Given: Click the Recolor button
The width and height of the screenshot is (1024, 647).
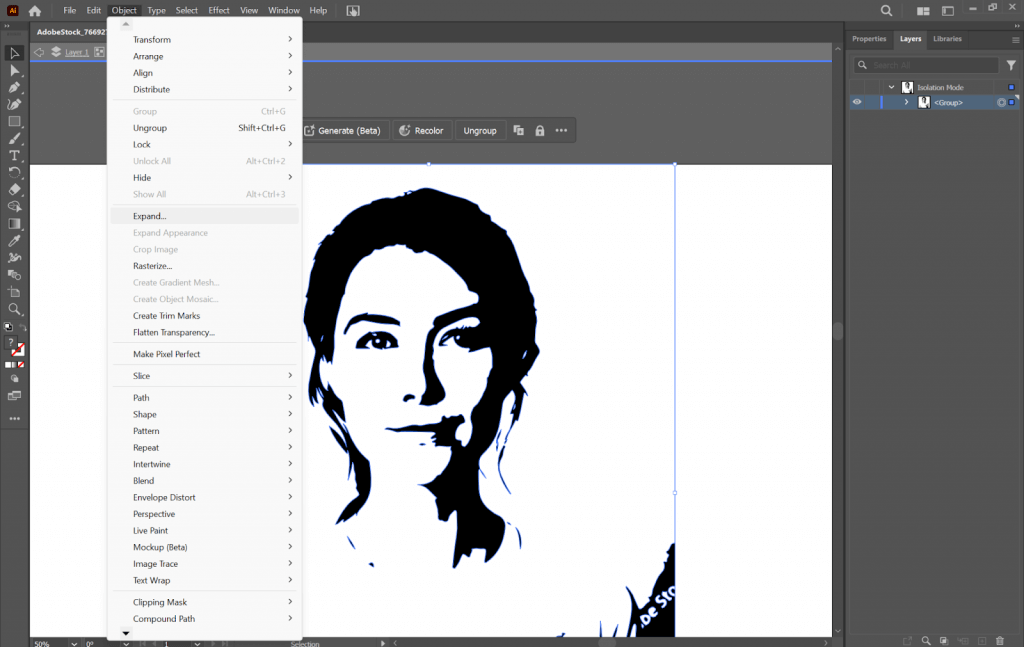Looking at the screenshot, I should coord(421,131).
